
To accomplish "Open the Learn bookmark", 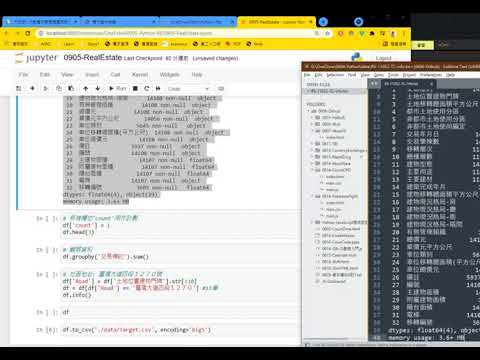I will pyautogui.click(x=66, y=44).
